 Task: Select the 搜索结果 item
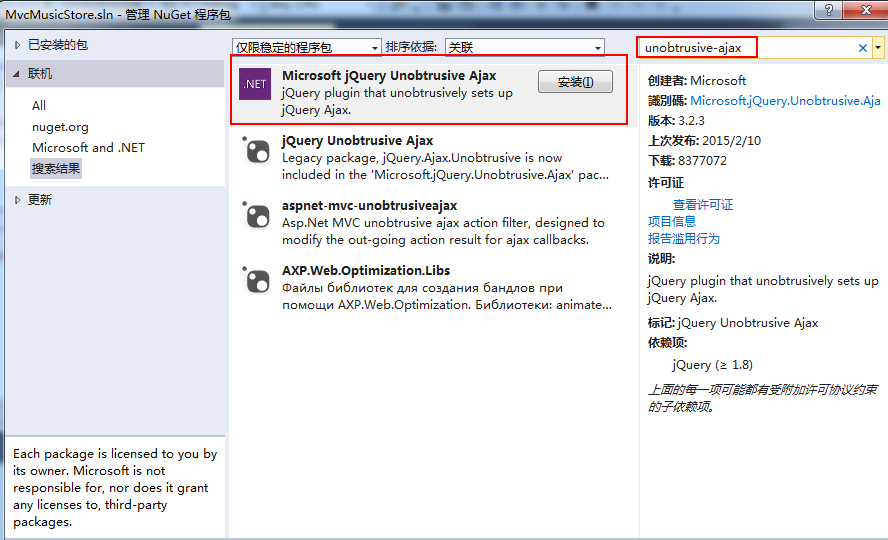click(x=56, y=169)
